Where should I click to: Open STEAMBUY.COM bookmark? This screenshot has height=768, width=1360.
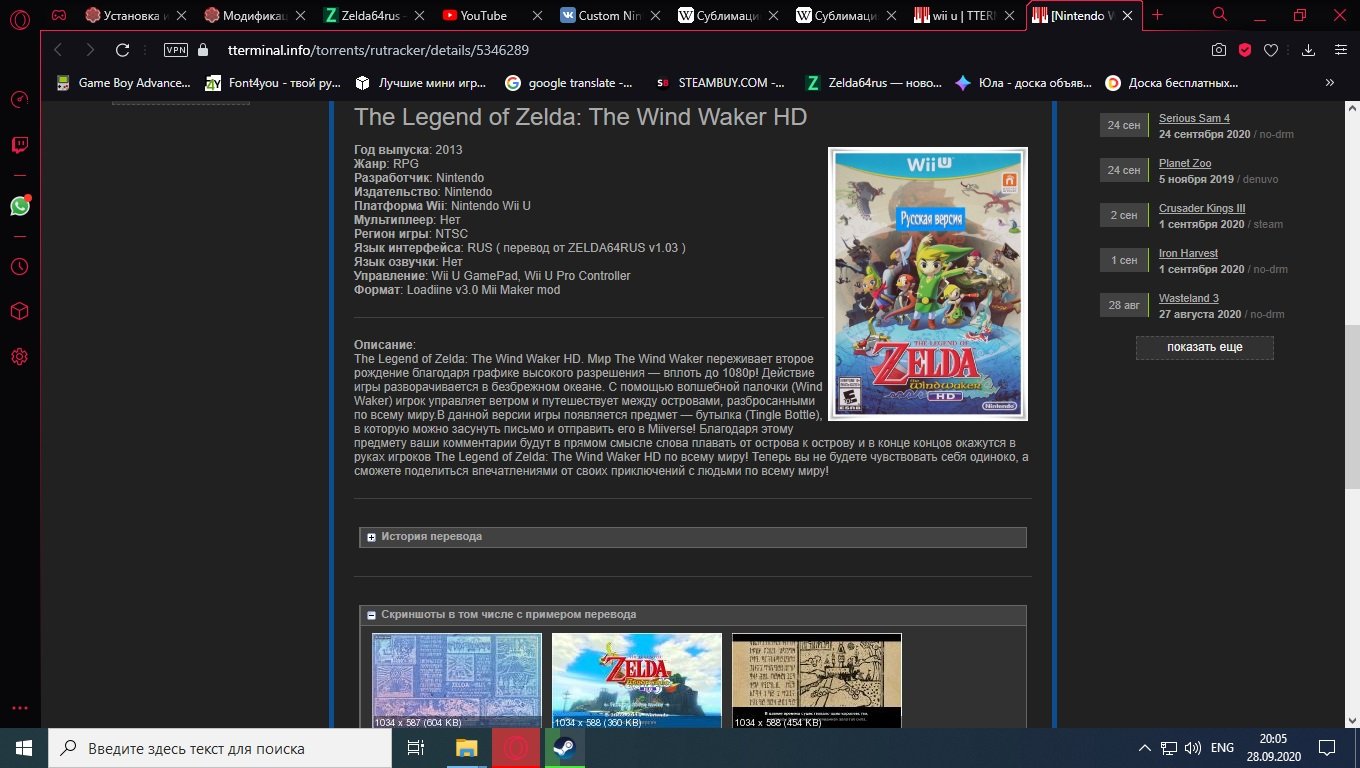[720, 83]
